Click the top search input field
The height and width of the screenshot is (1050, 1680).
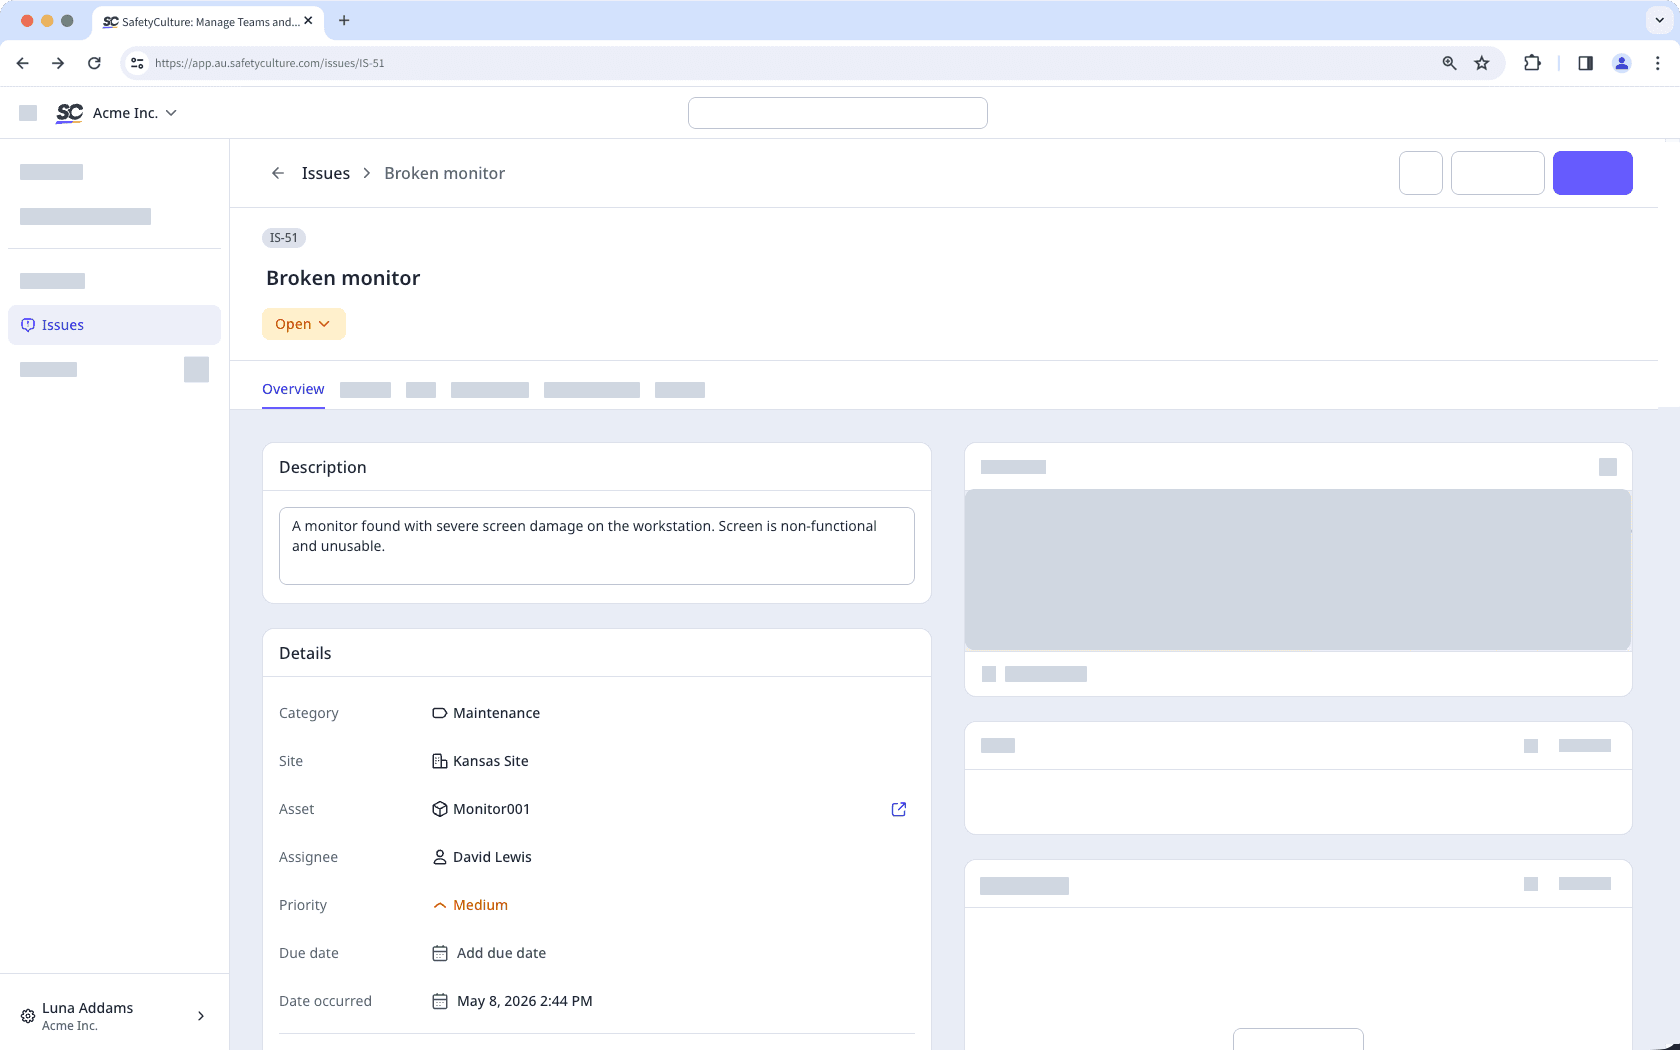838,113
